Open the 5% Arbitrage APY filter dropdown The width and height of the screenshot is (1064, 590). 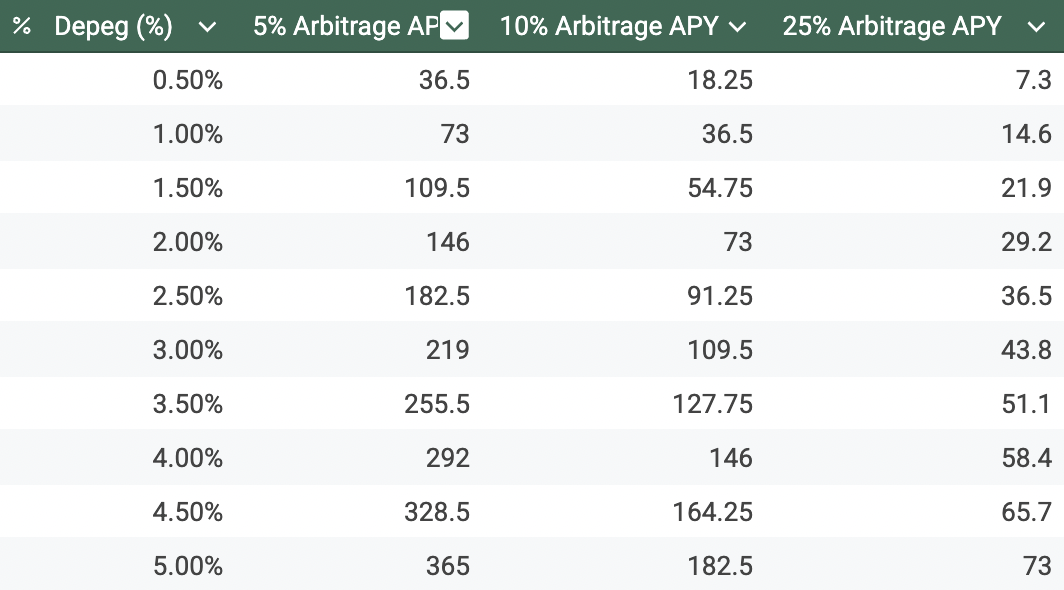tap(454, 27)
